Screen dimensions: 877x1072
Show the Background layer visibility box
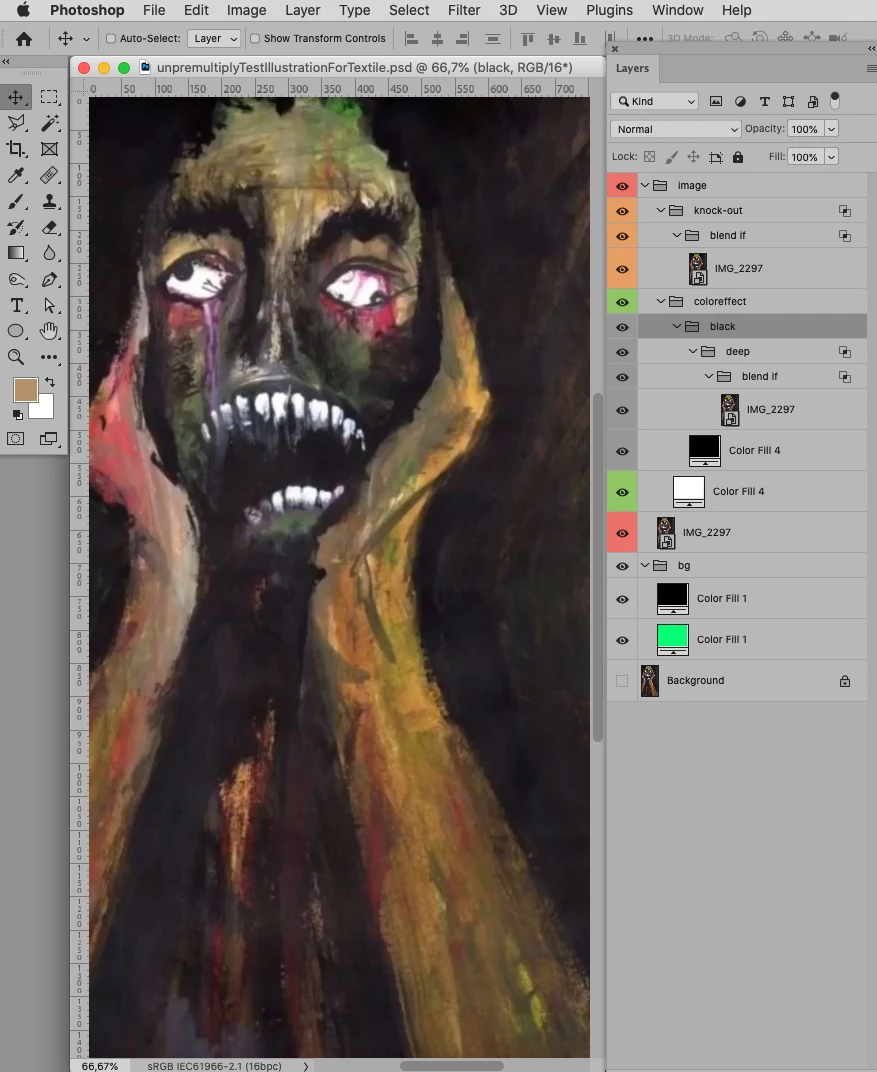pos(621,681)
